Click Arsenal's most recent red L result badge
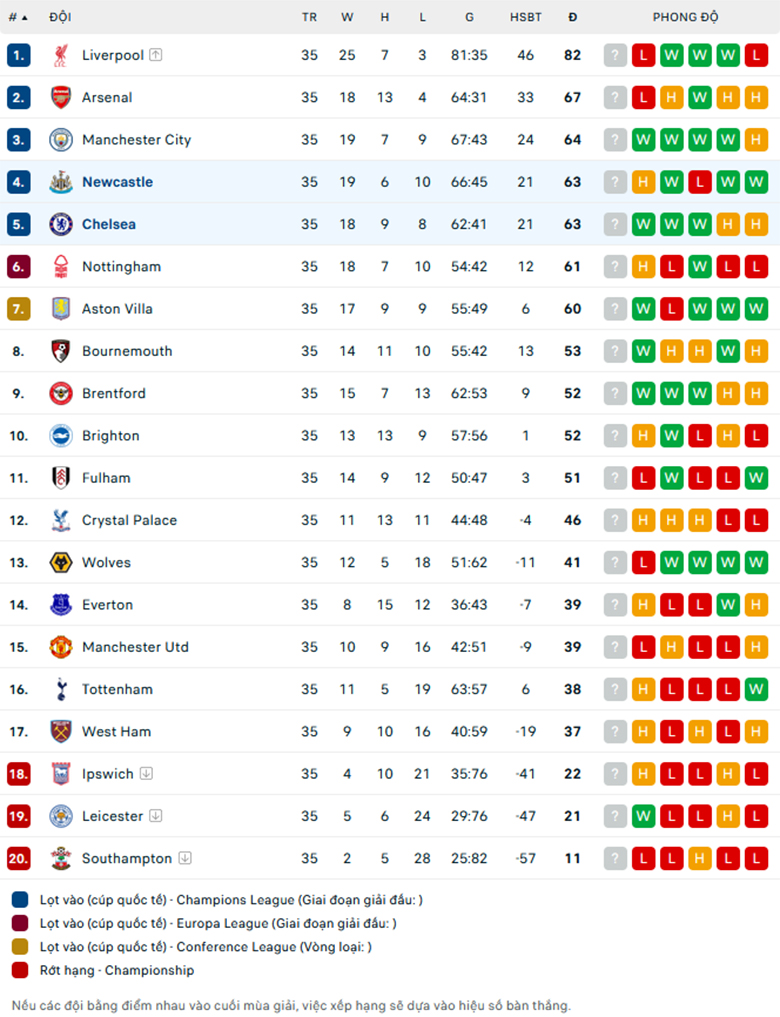The height and width of the screenshot is (1017, 780). pyautogui.click(x=643, y=97)
